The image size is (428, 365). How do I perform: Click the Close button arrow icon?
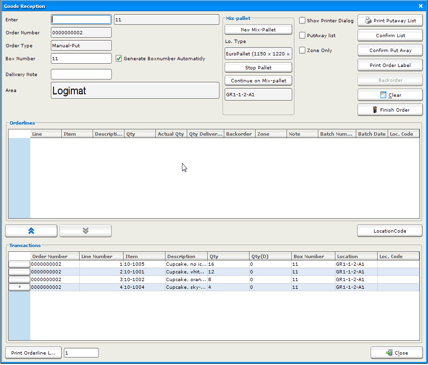coord(389,353)
